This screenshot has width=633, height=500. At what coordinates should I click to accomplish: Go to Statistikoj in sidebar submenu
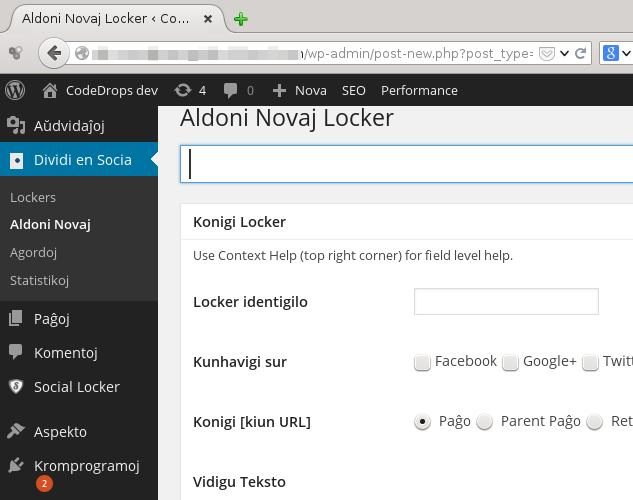click(39, 280)
